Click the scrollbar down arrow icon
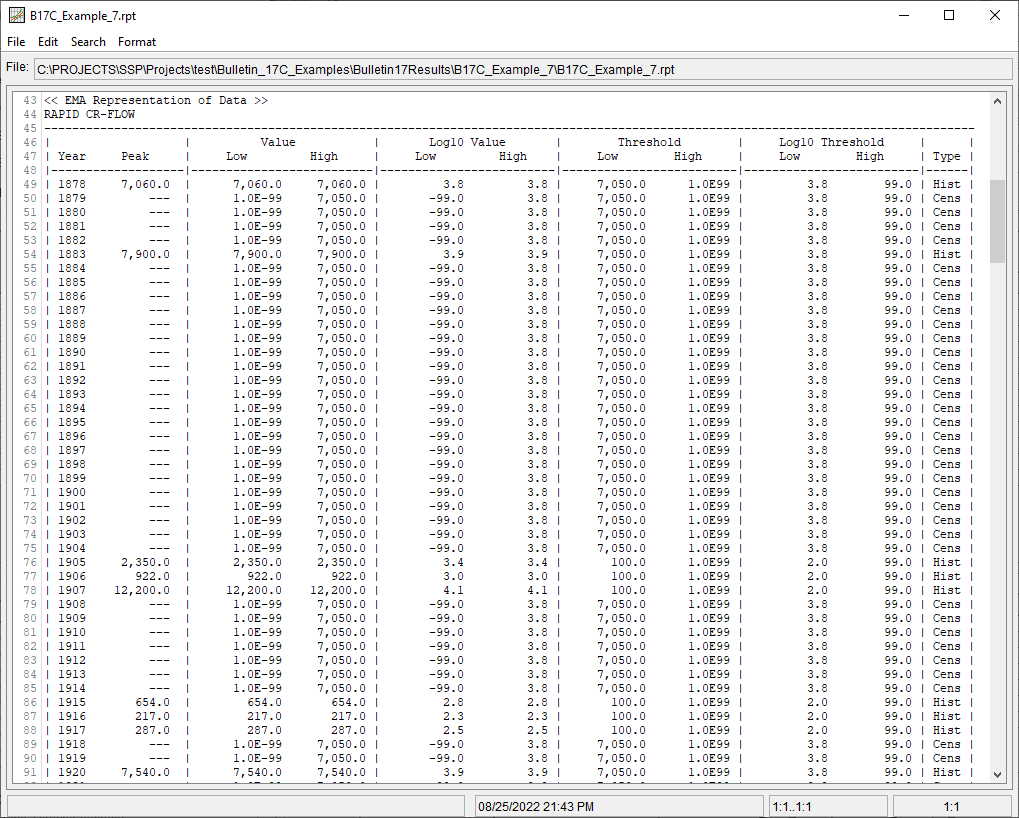Image resolution: width=1019 pixels, height=818 pixels. pos(998,772)
